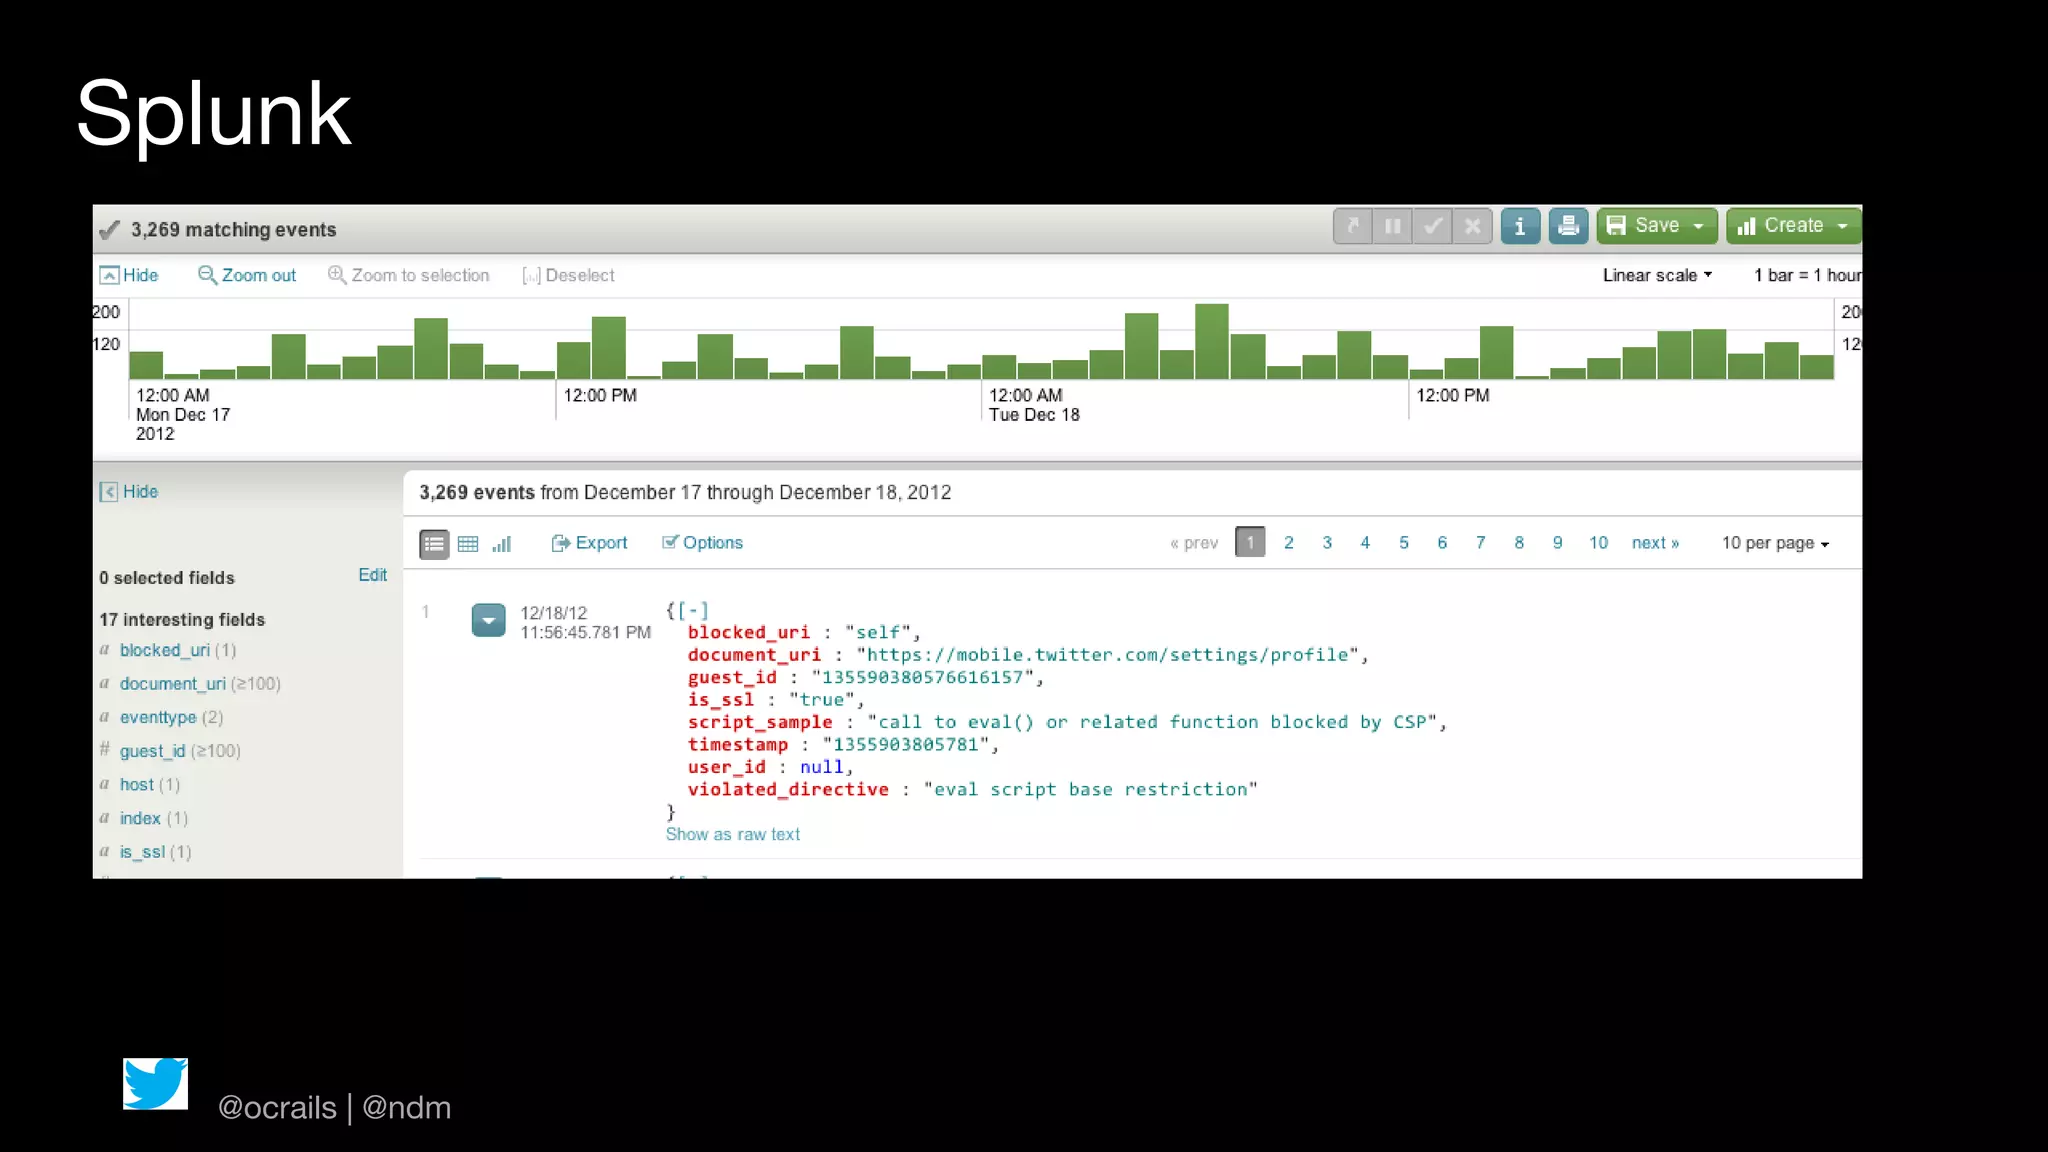Image resolution: width=2048 pixels, height=1152 pixels.
Task: Pause the running search
Action: [x=1392, y=226]
